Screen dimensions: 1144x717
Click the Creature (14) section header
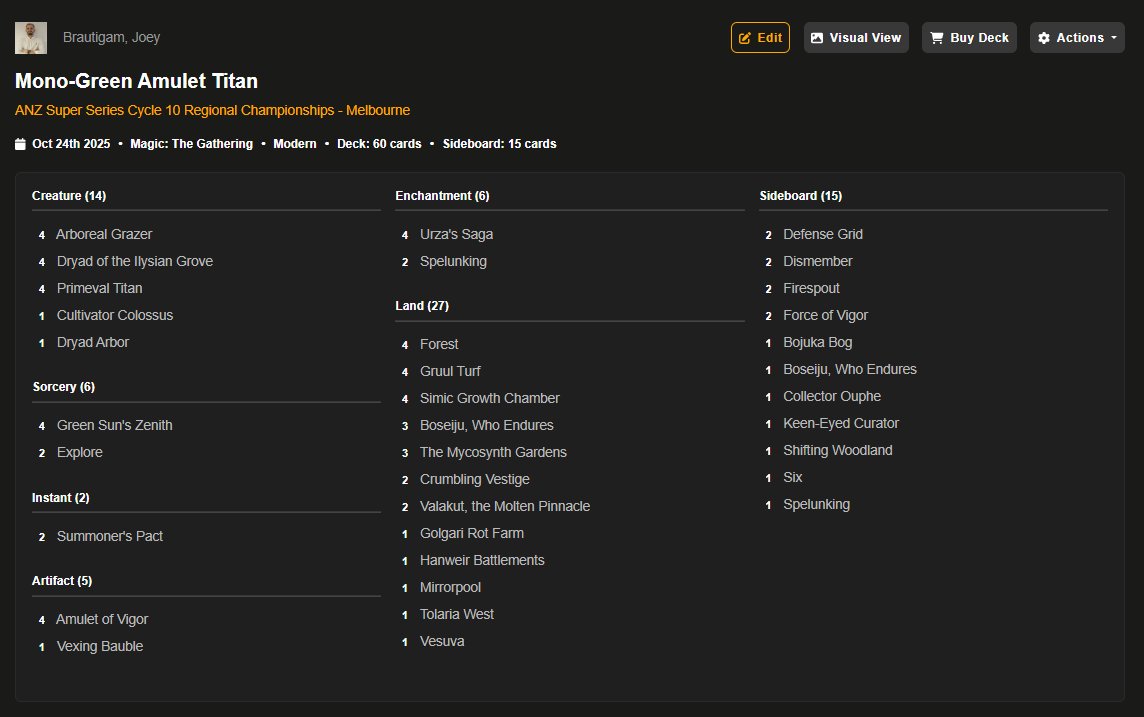click(x=69, y=195)
